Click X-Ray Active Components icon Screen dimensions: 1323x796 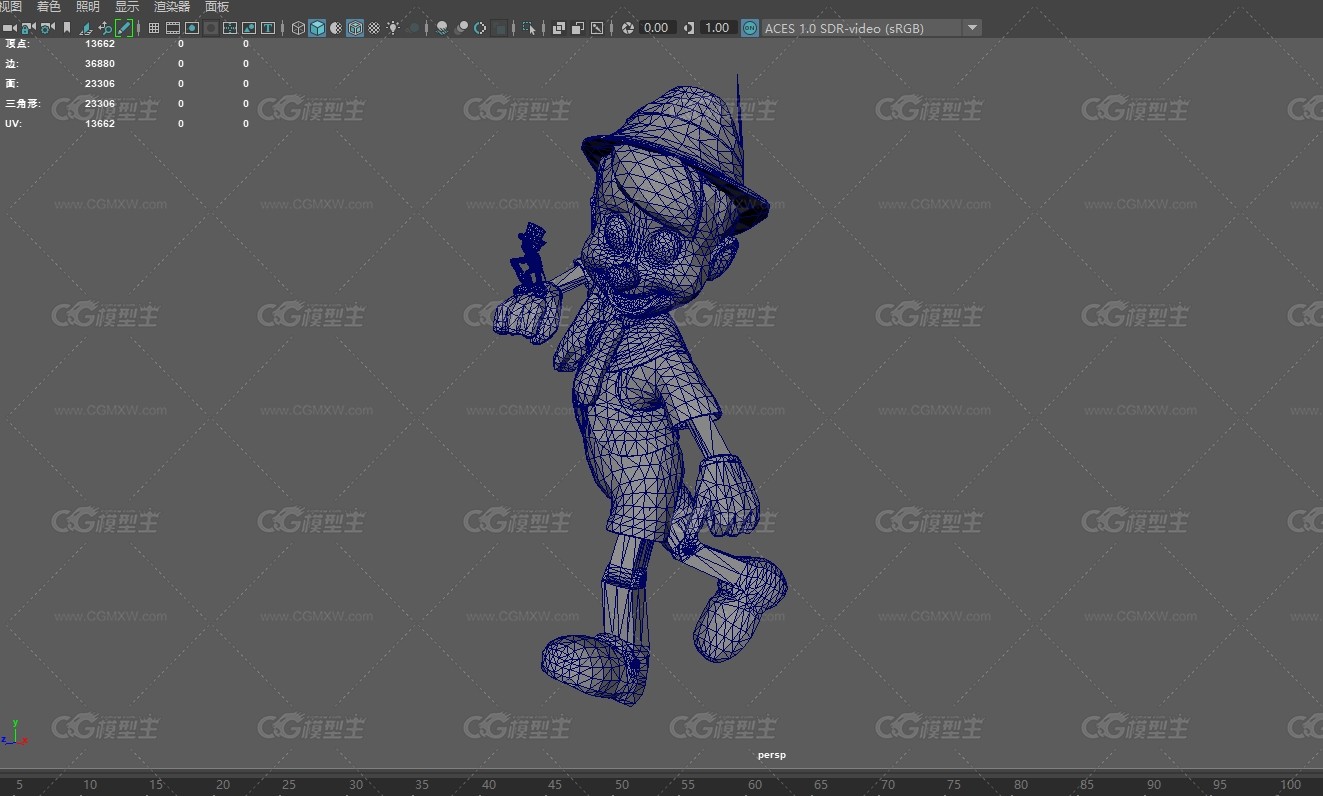tap(578, 28)
